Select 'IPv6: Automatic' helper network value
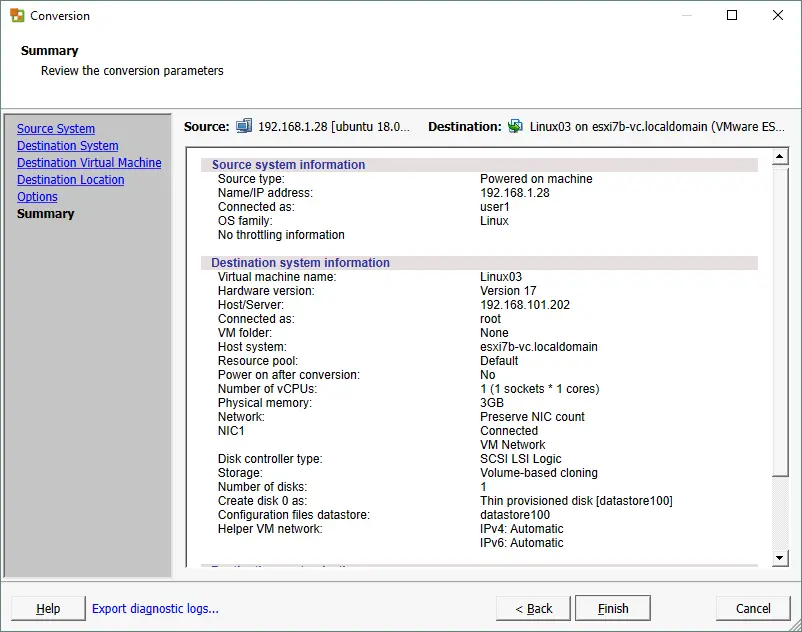Screen dimensions: 802x632 pyautogui.click(x=521, y=543)
